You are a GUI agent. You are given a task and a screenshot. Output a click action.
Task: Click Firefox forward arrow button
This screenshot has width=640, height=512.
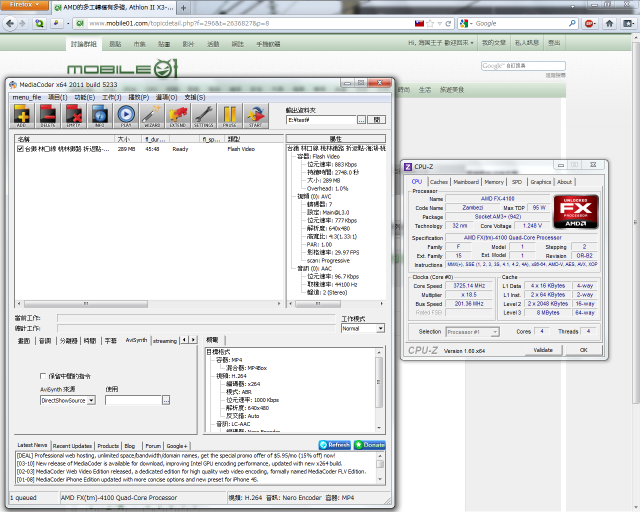tap(22, 24)
